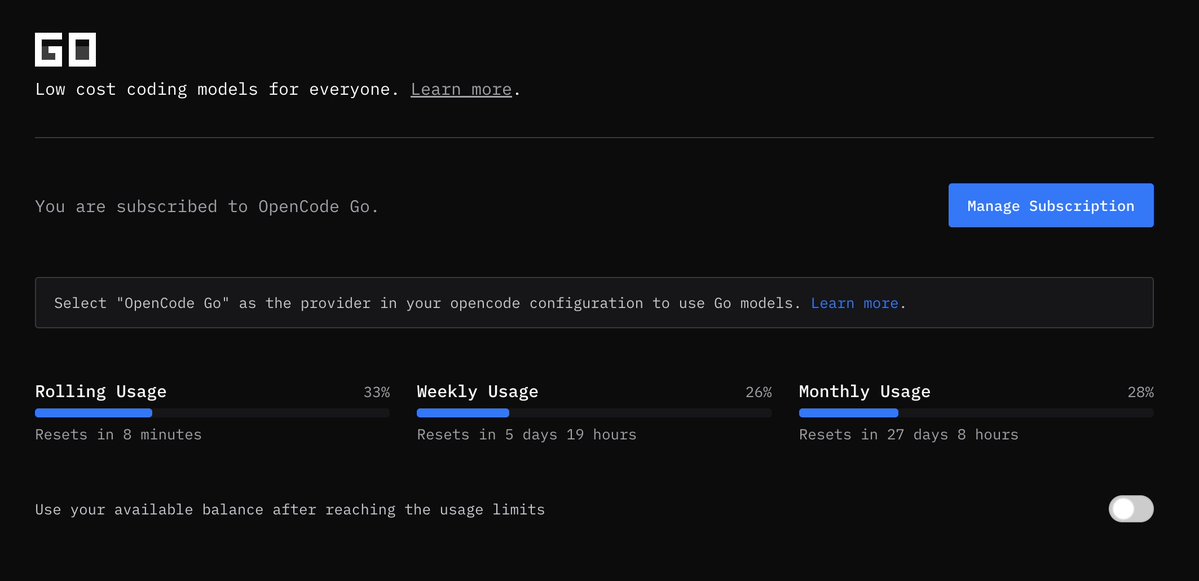The image size is (1199, 581).
Task: Click 'Resets in 5 days 19 hours' text
Action: click(527, 435)
